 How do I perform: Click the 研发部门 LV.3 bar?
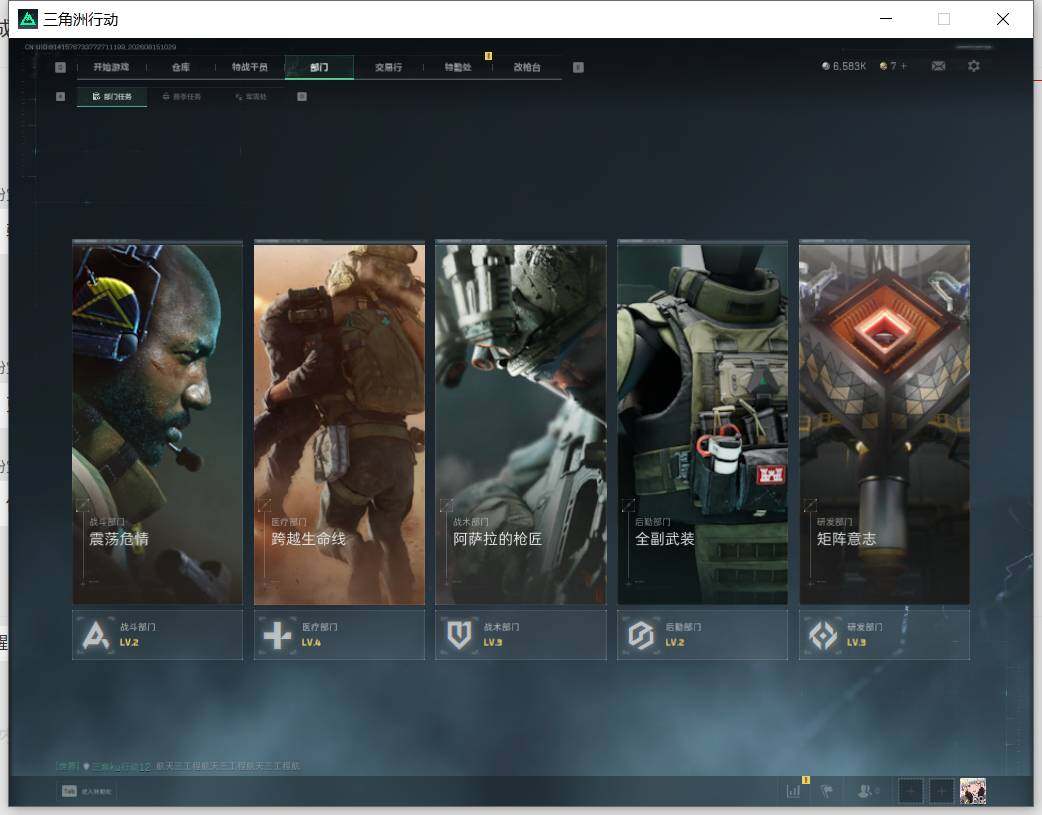point(885,635)
